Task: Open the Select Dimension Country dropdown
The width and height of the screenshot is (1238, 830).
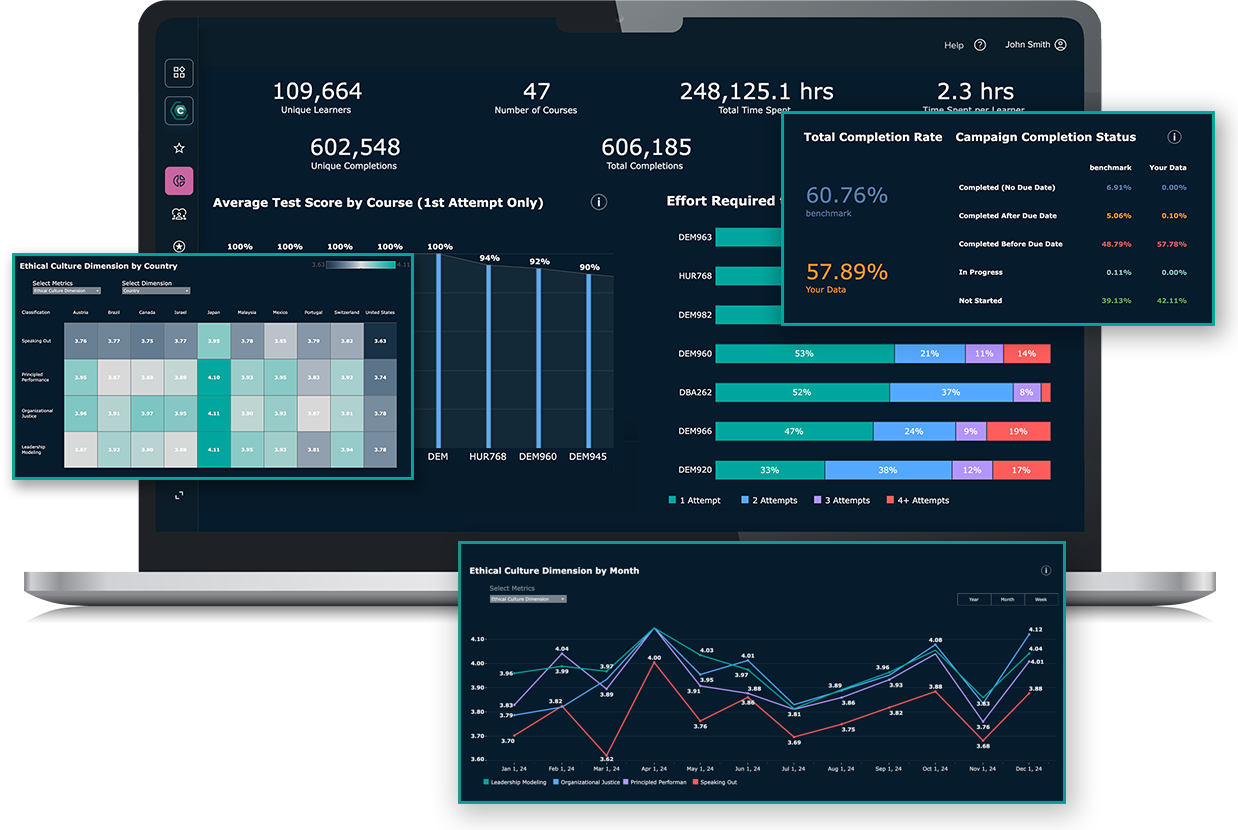Action: 153,291
